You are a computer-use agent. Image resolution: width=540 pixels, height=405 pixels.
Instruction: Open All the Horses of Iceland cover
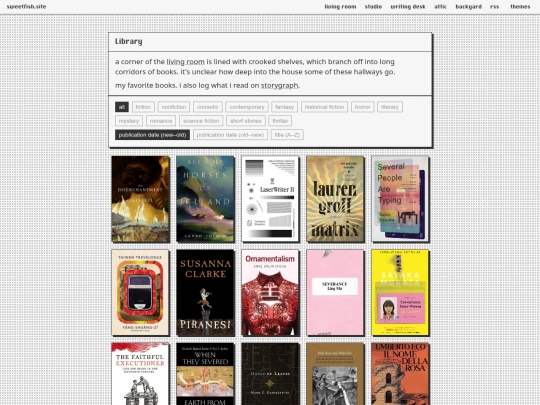click(205, 199)
